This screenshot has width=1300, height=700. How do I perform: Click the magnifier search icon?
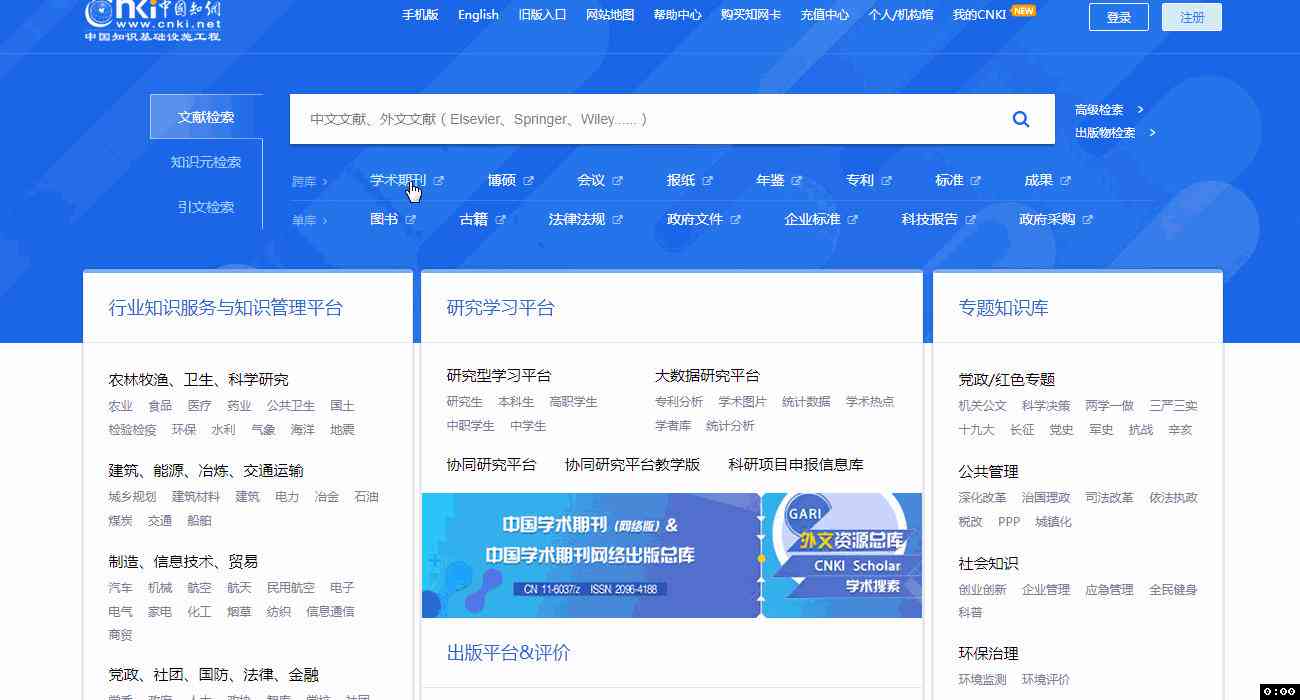pyautogui.click(x=1021, y=119)
